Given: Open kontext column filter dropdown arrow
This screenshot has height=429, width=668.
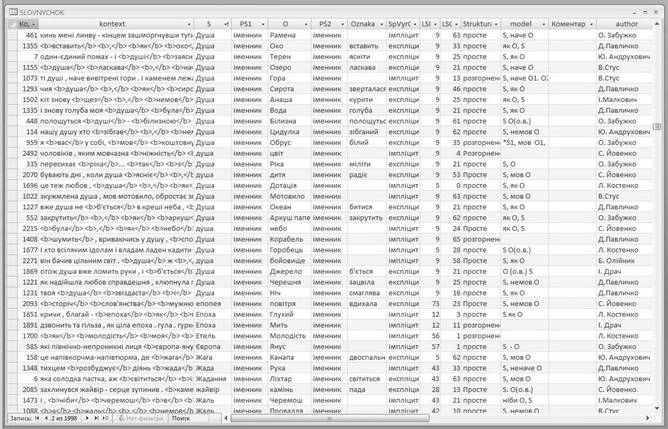Looking at the screenshot, I should coord(189,24).
